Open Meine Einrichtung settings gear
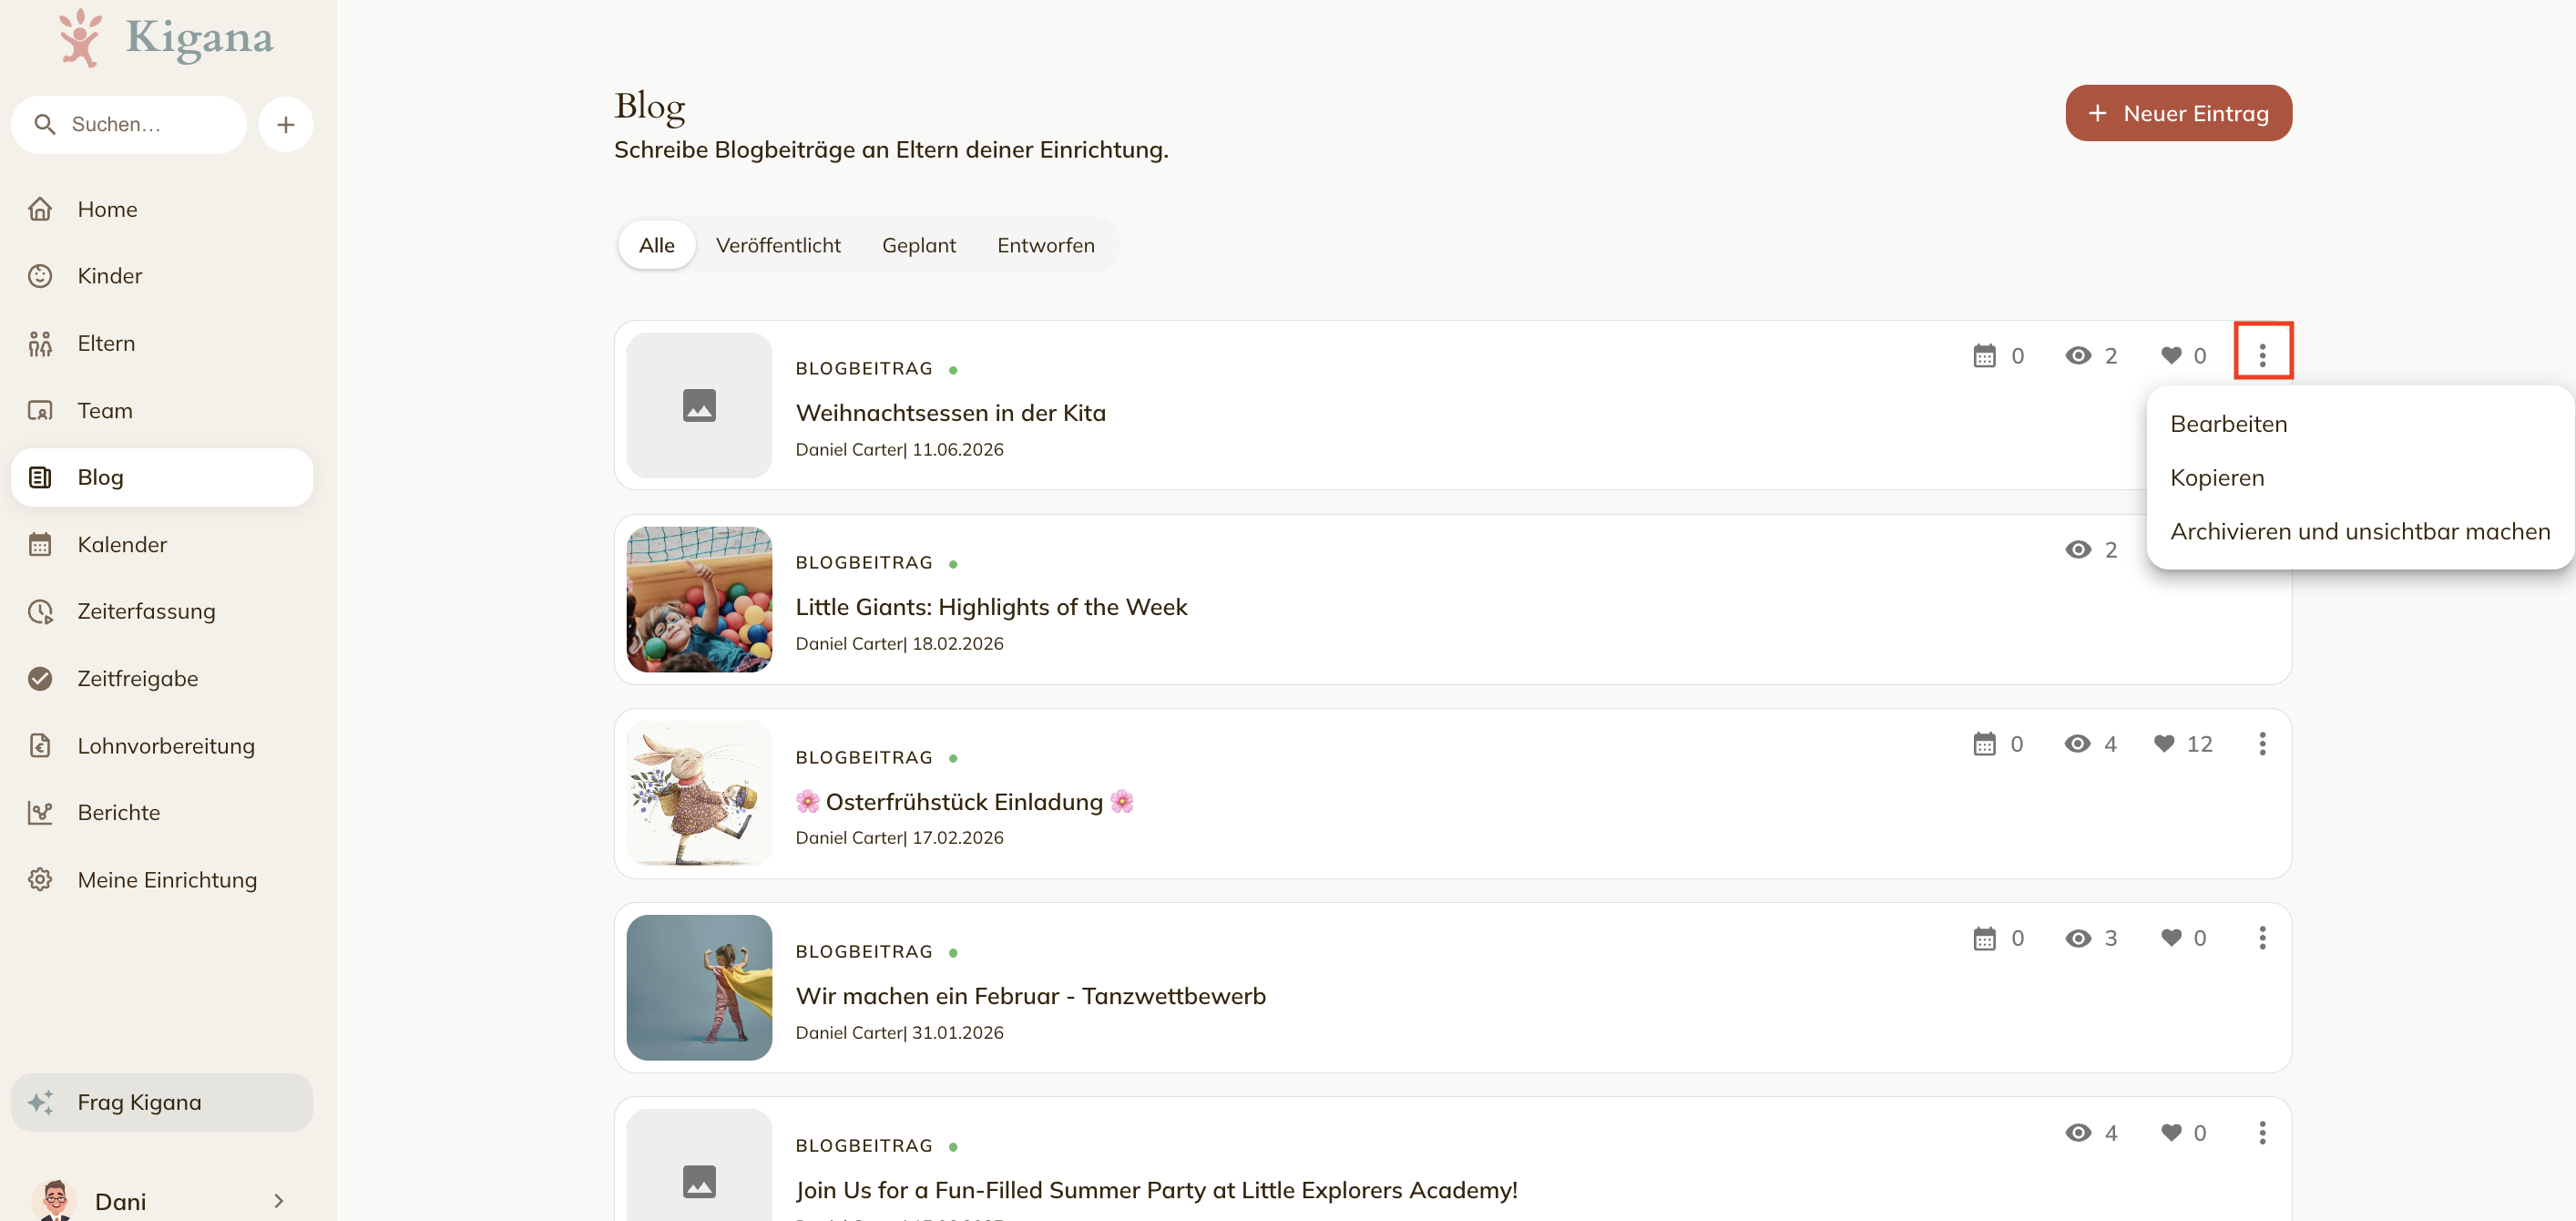2576x1221 pixels. point(40,880)
